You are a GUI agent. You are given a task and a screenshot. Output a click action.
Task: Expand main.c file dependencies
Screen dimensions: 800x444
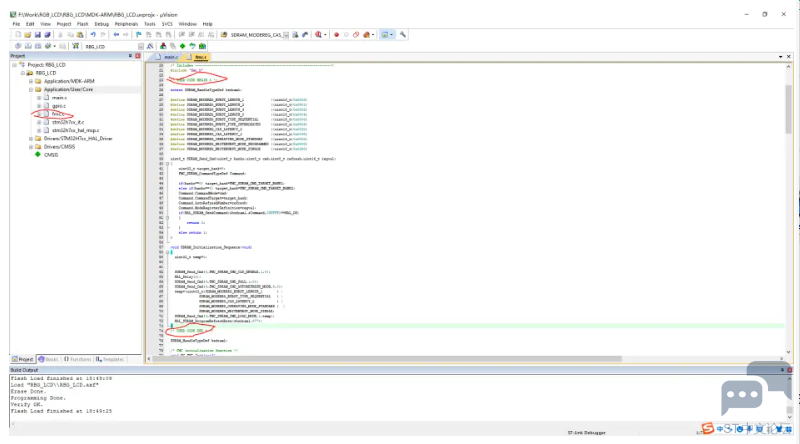tap(39, 97)
